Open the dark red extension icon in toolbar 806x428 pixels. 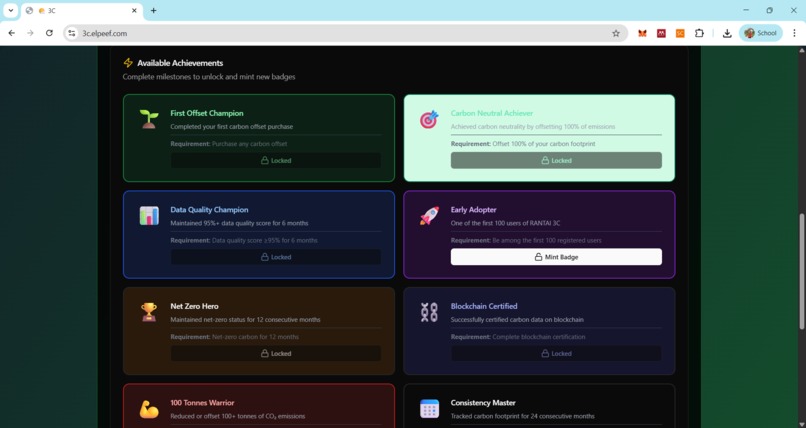tap(661, 33)
